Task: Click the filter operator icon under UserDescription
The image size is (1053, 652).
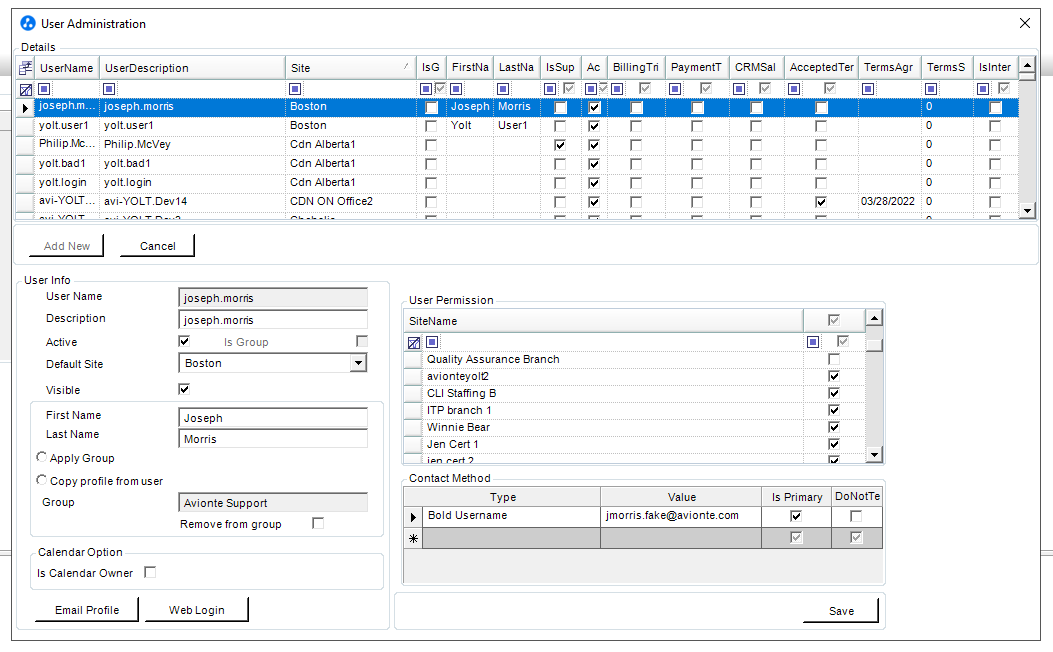Action: (x=110, y=89)
